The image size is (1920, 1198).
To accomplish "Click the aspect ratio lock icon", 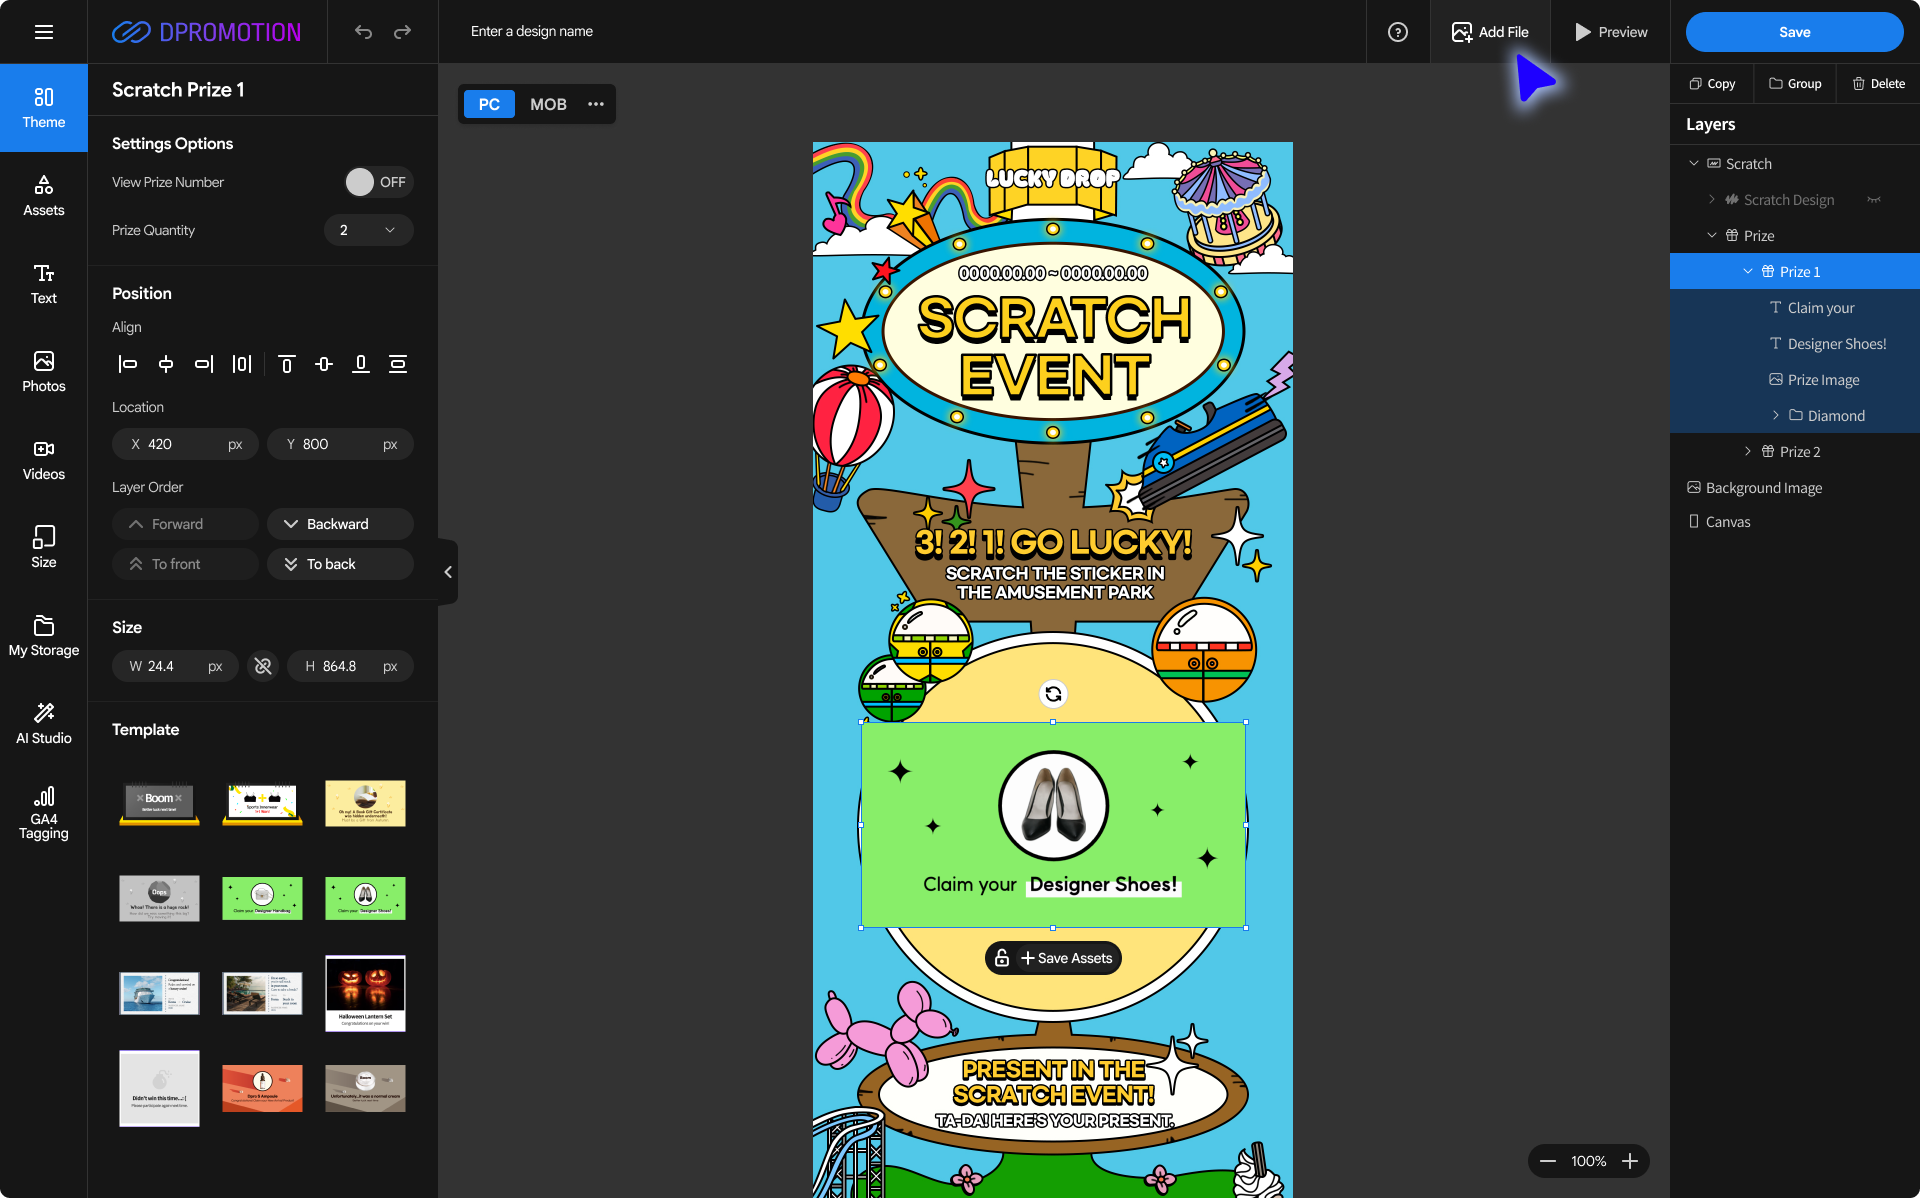I will (x=263, y=666).
